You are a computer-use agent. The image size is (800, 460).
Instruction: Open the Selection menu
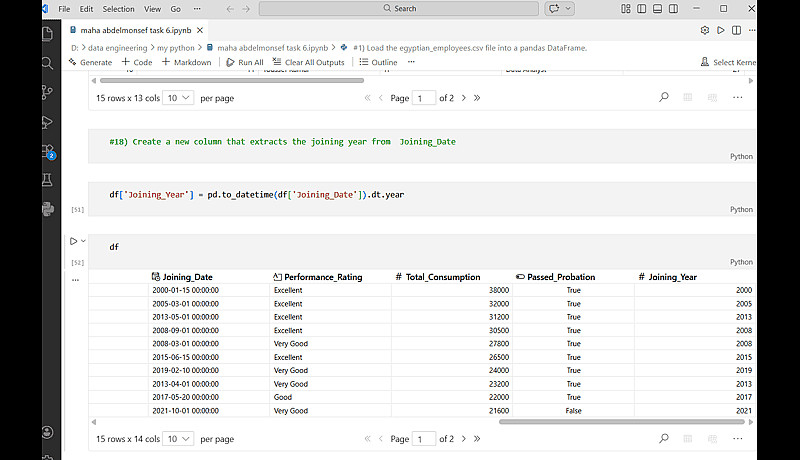point(117,8)
